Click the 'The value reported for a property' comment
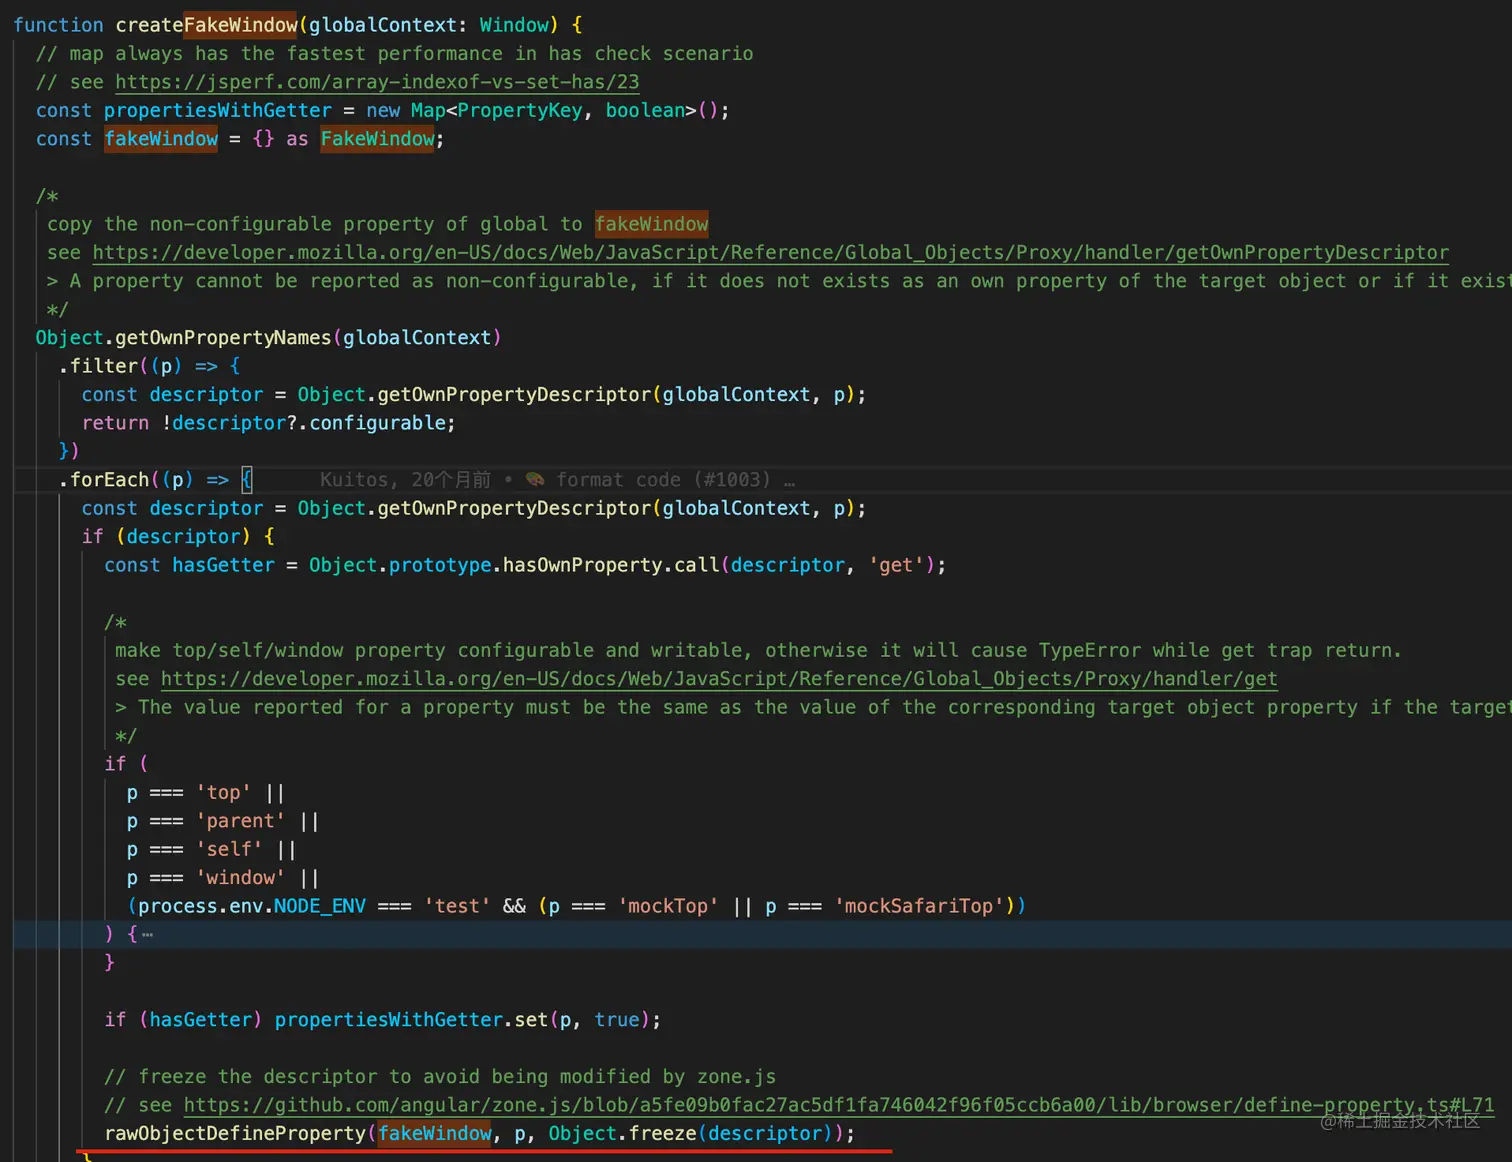 [x=813, y=708]
